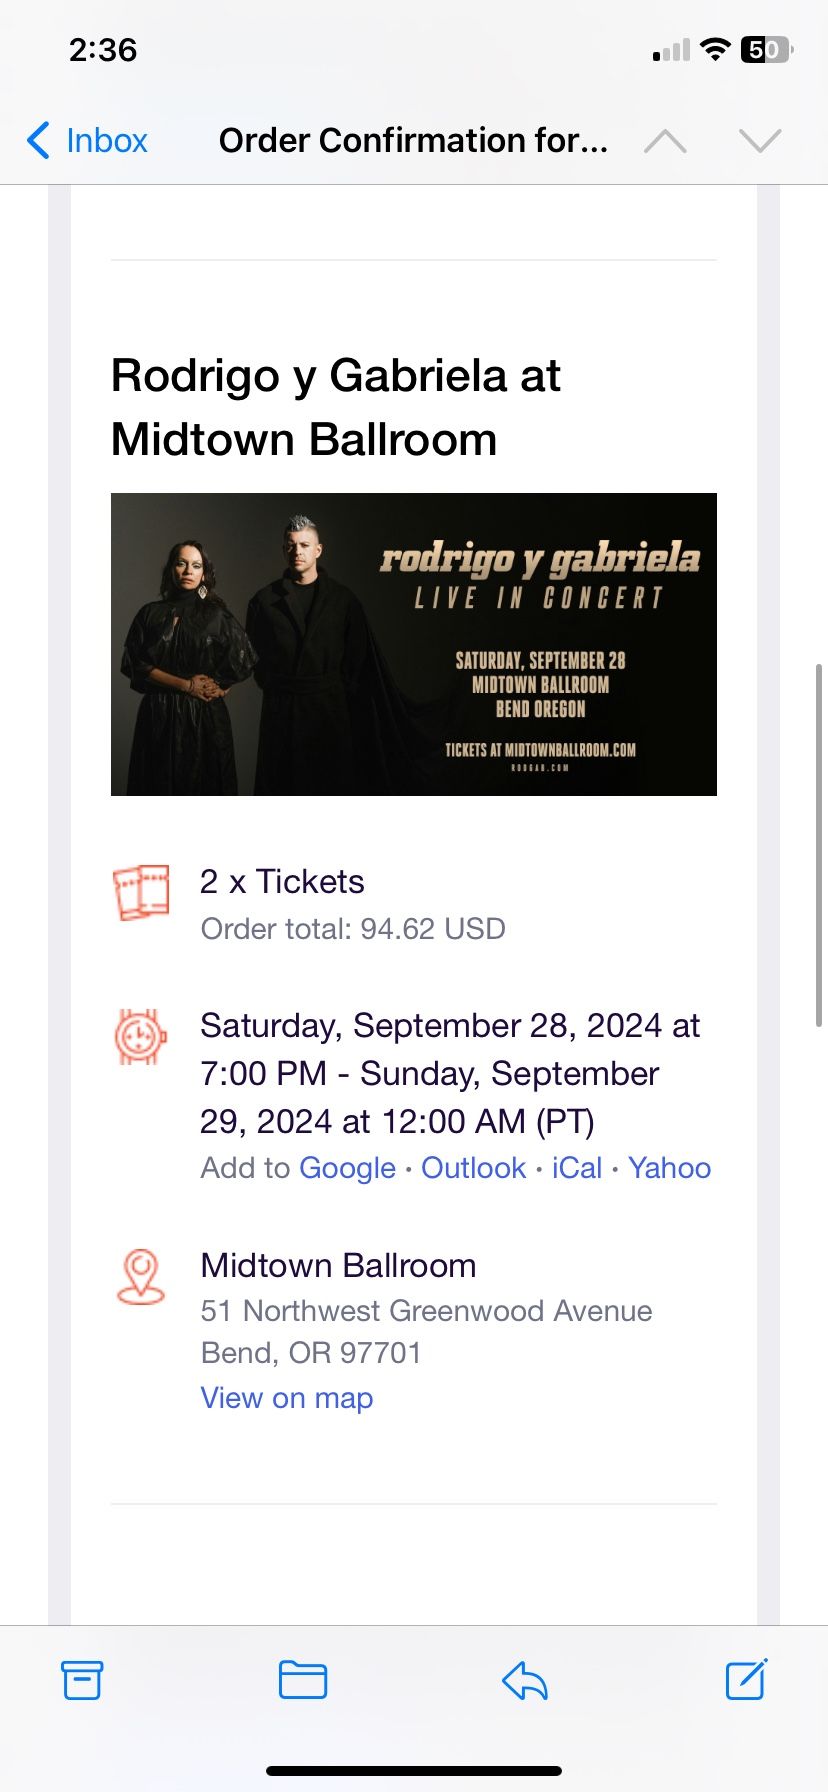
Task: Show previous message with up chevron
Action: pos(665,141)
